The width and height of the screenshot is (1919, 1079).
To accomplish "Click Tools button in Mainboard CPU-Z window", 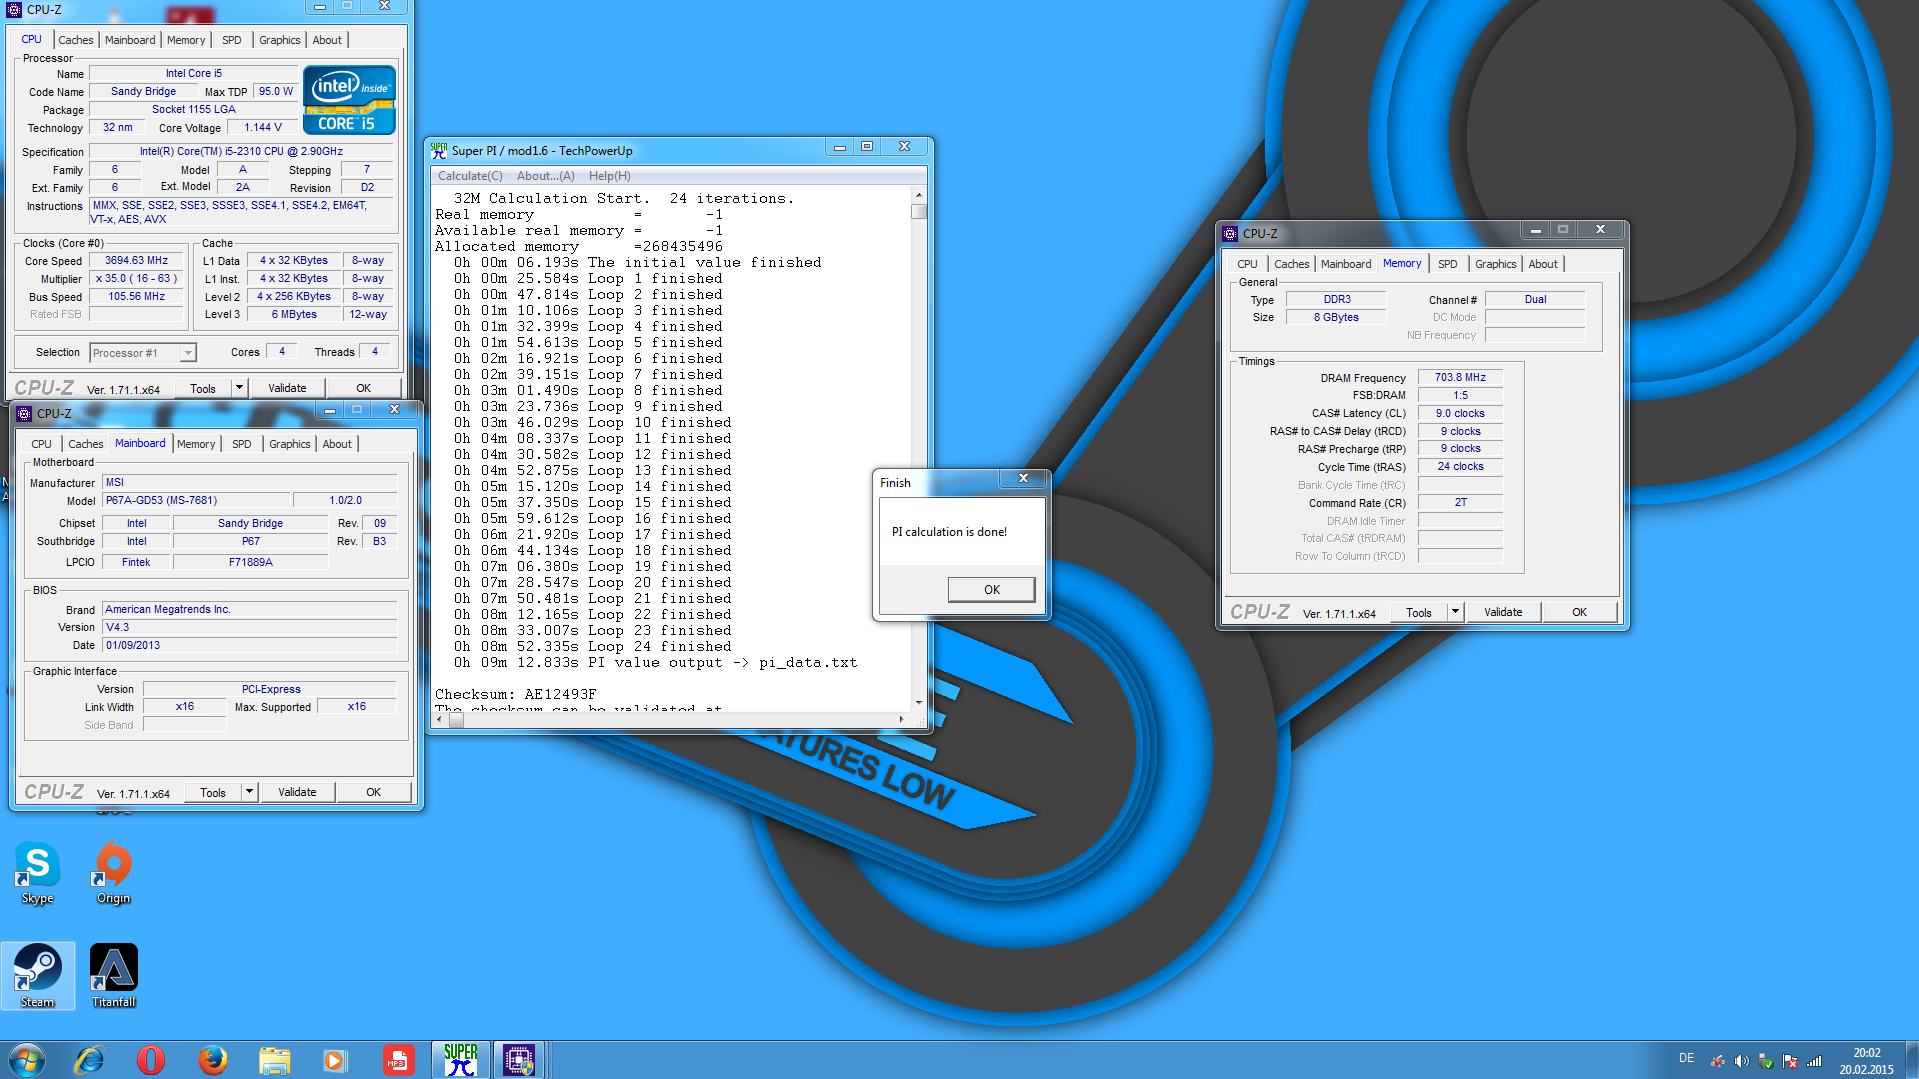I will coord(213,792).
